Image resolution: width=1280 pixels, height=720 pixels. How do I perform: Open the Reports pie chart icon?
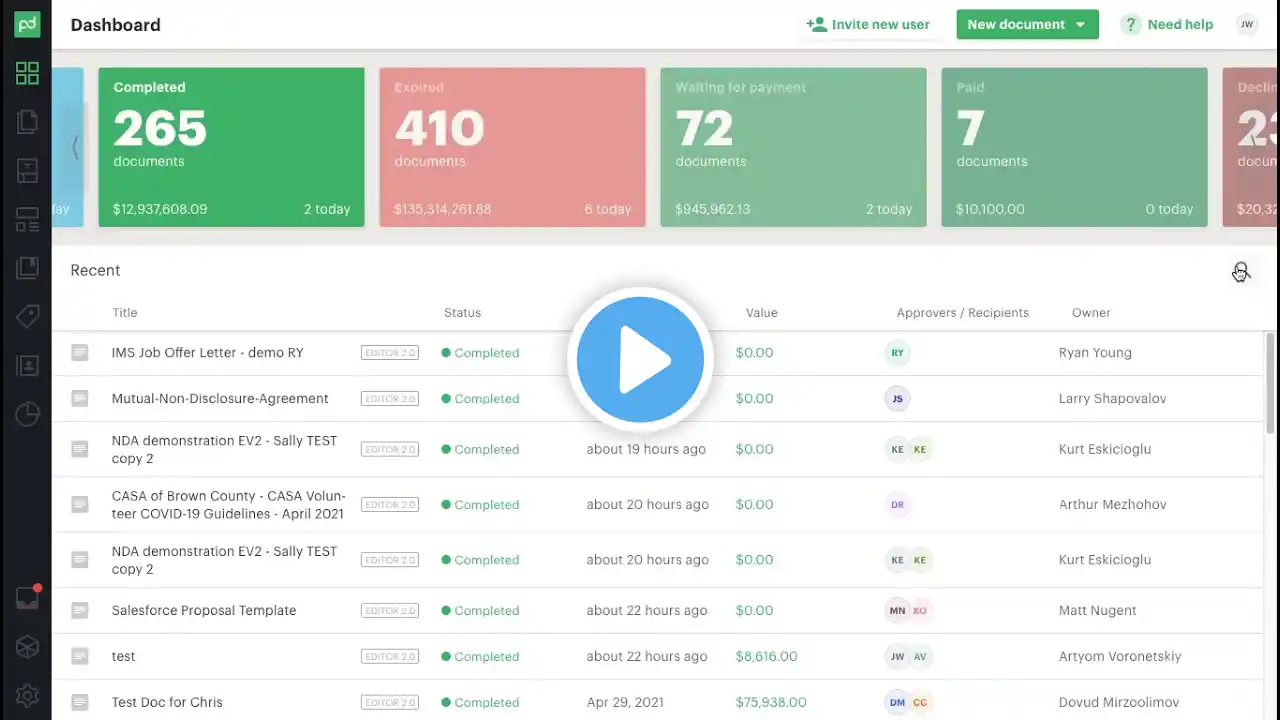point(27,414)
